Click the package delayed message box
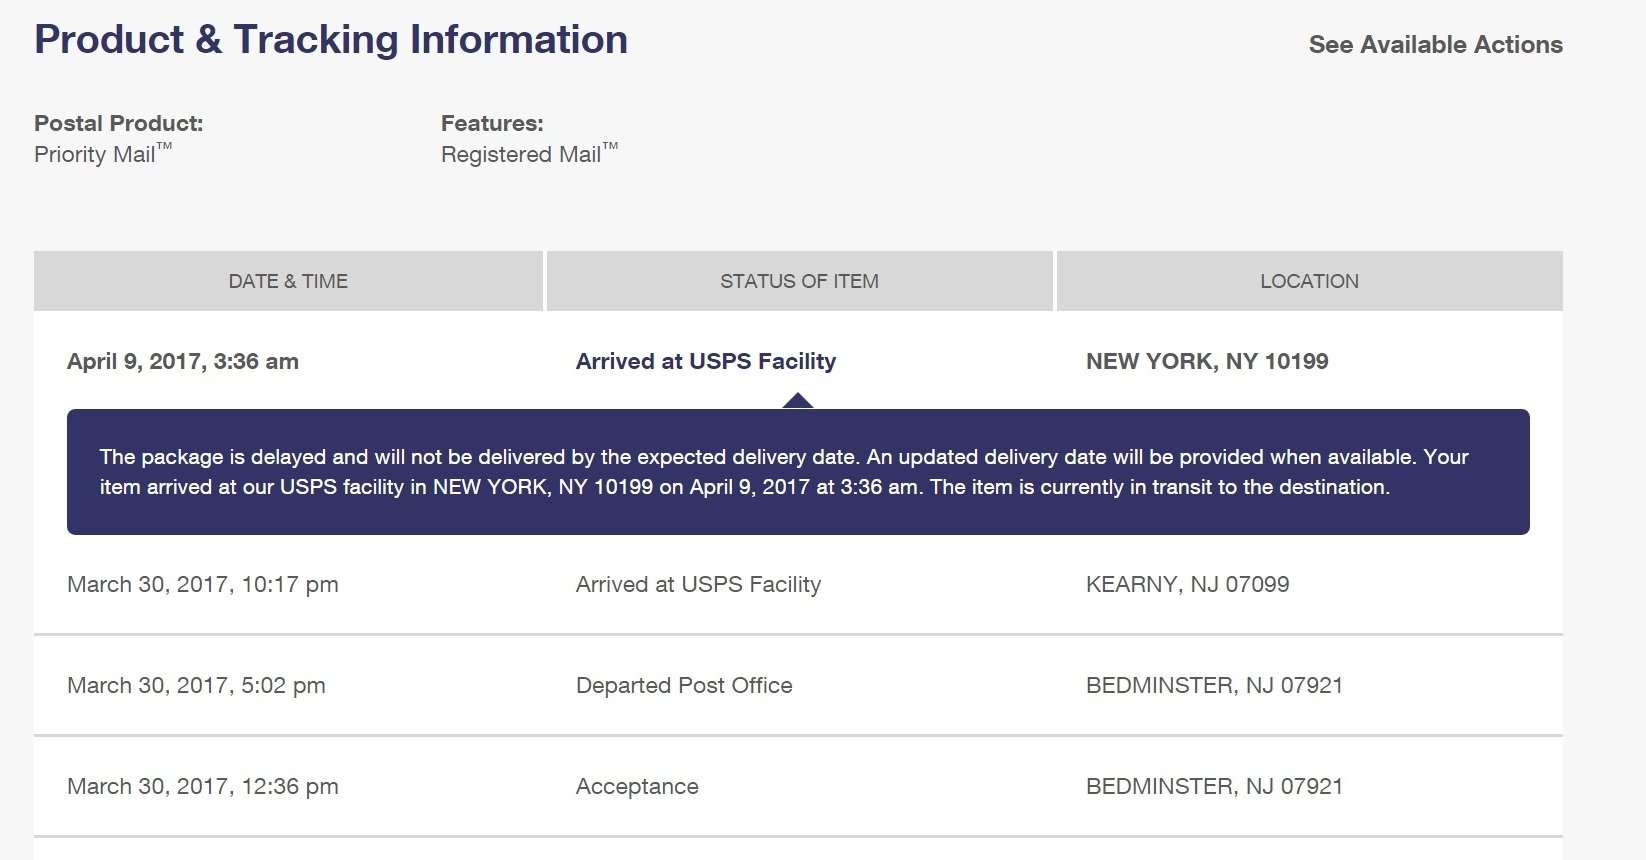This screenshot has height=860, width=1646. click(x=798, y=472)
